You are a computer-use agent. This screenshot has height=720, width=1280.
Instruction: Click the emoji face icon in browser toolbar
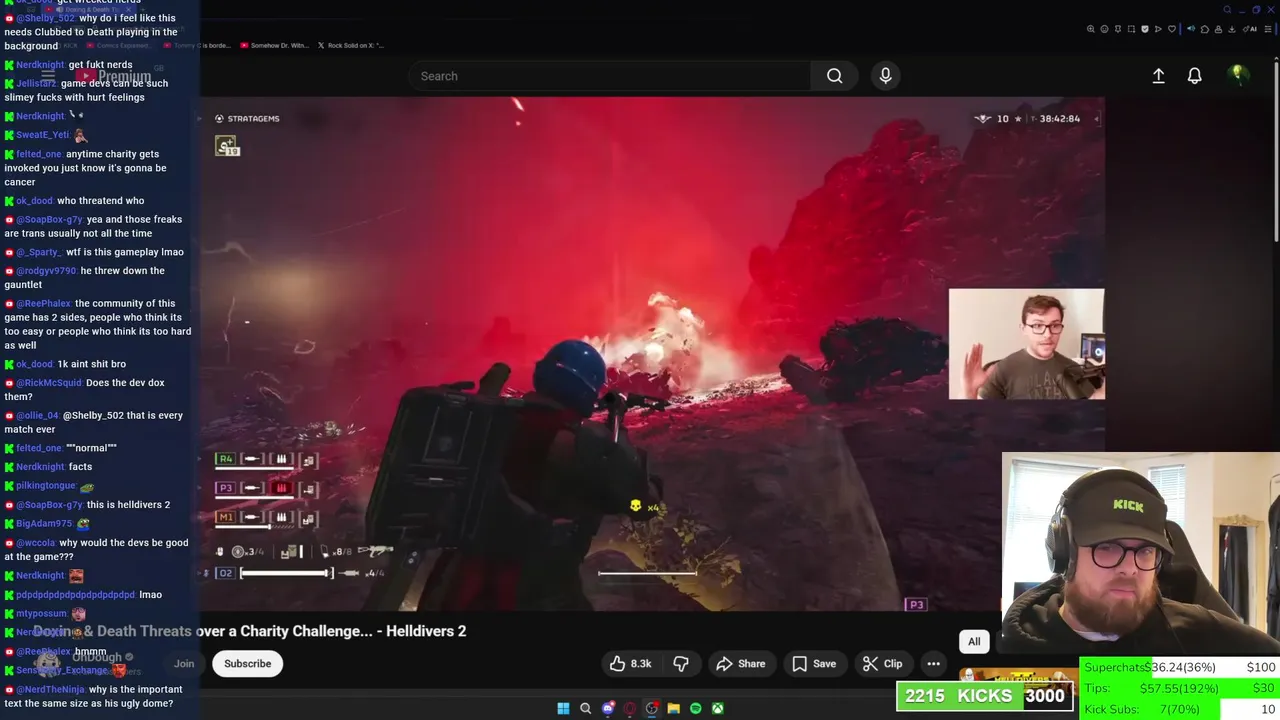pyautogui.click(x=1104, y=29)
